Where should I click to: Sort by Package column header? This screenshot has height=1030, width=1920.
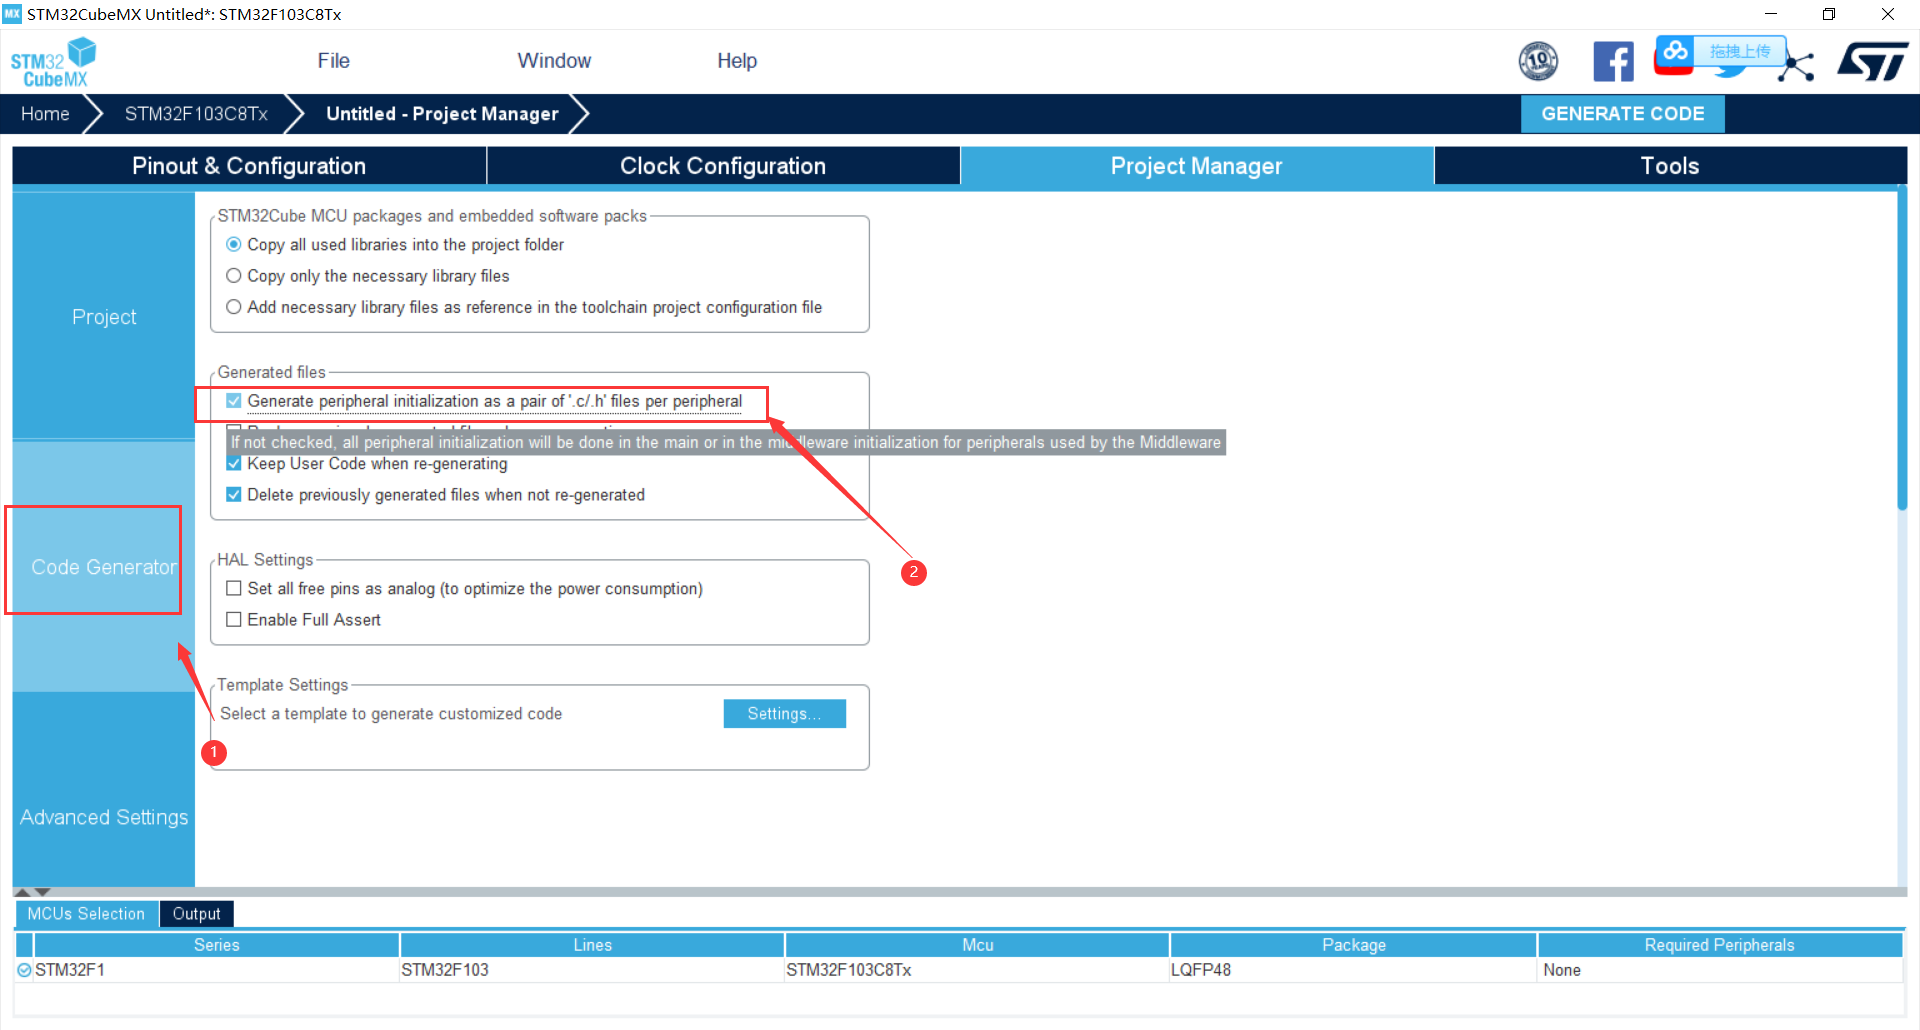1353,945
